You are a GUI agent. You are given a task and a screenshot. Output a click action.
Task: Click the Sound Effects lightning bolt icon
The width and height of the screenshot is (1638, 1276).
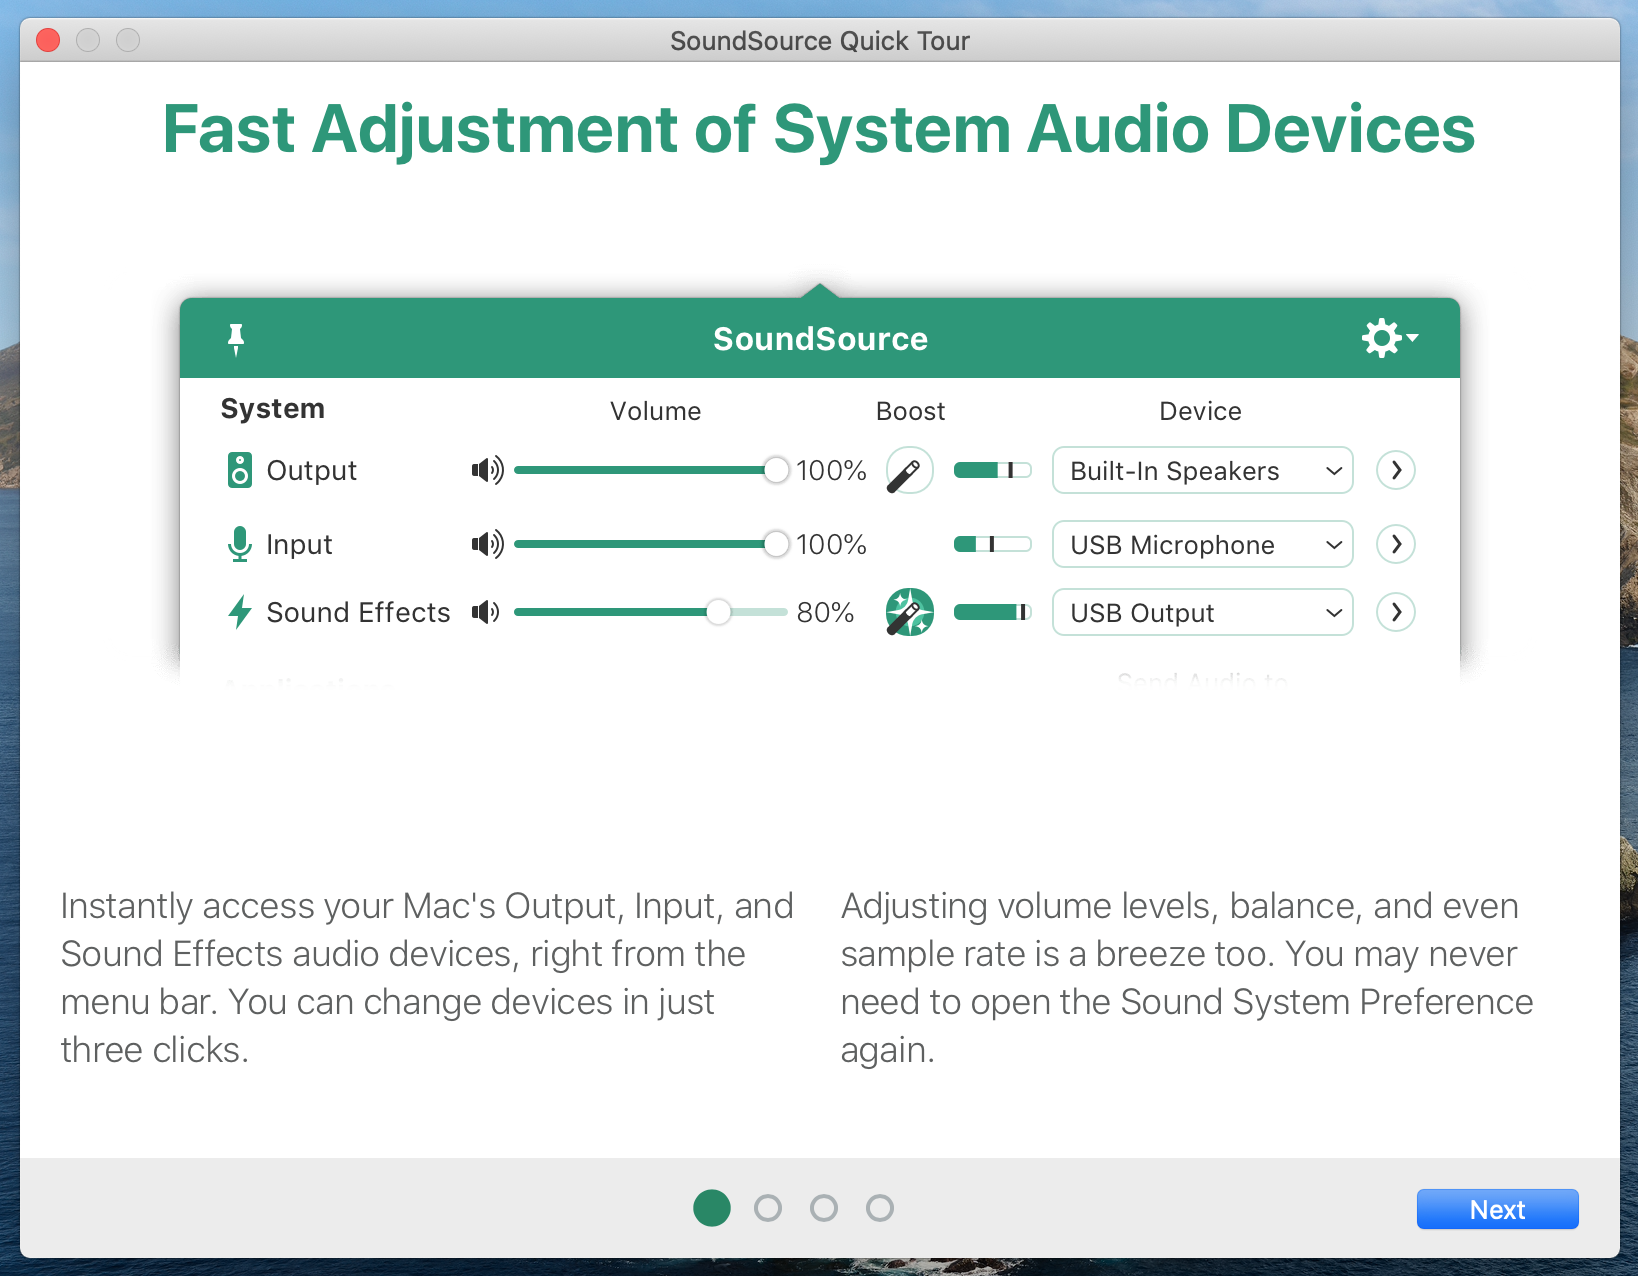(x=239, y=612)
